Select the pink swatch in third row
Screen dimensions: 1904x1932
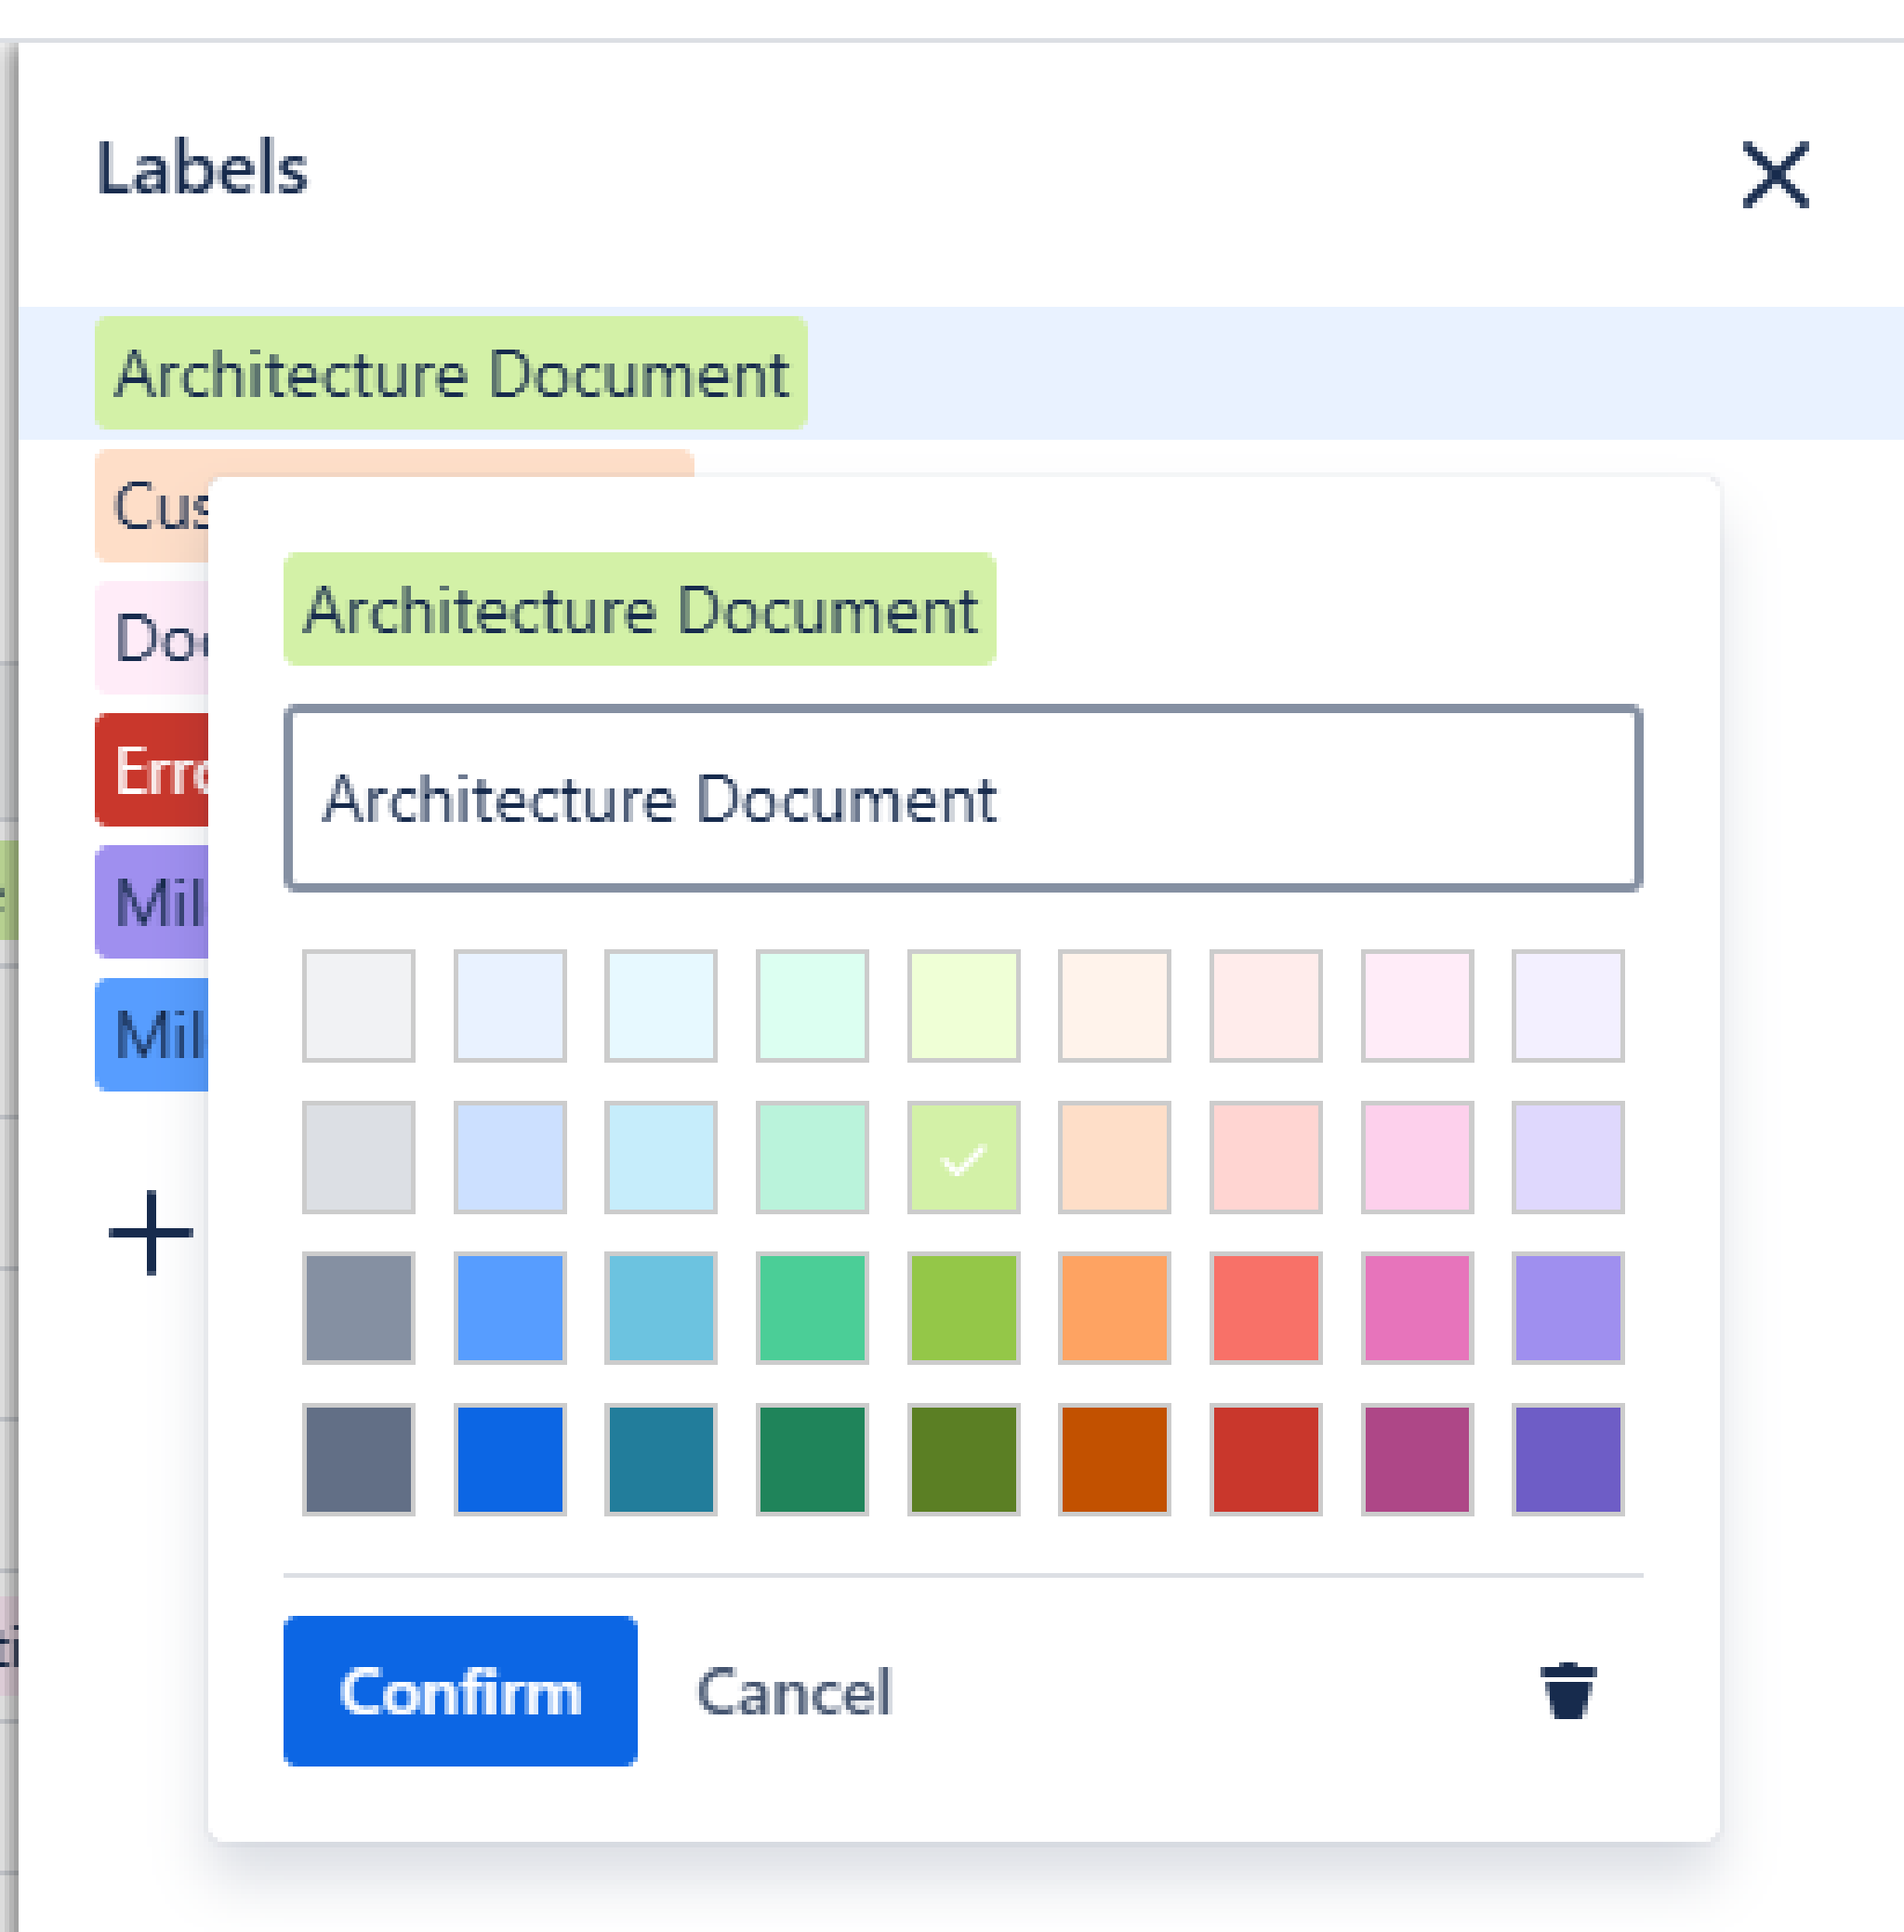[1416, 1308]
